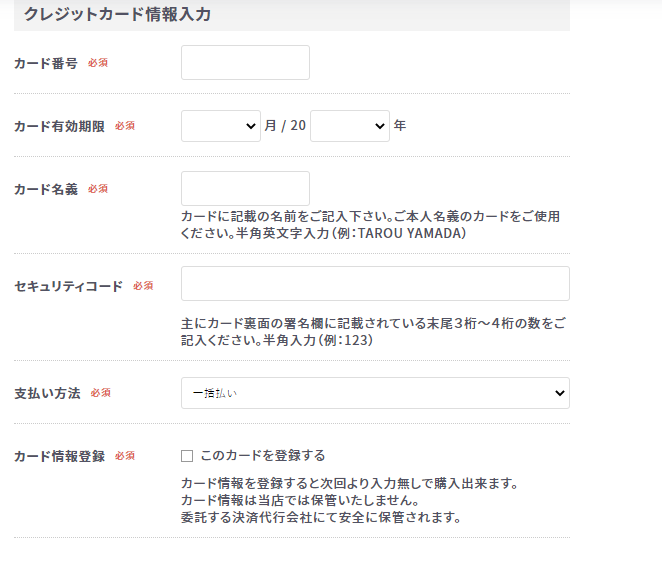662x573 pixels.
Task: Click the カード名義 field label
Action: coord(46,189)
